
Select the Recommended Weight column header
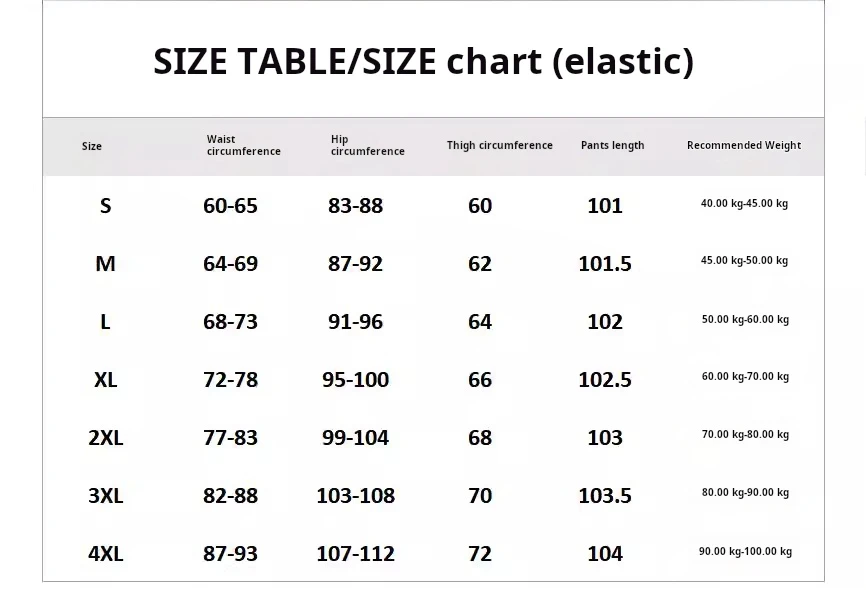click(x=743, y=146)
